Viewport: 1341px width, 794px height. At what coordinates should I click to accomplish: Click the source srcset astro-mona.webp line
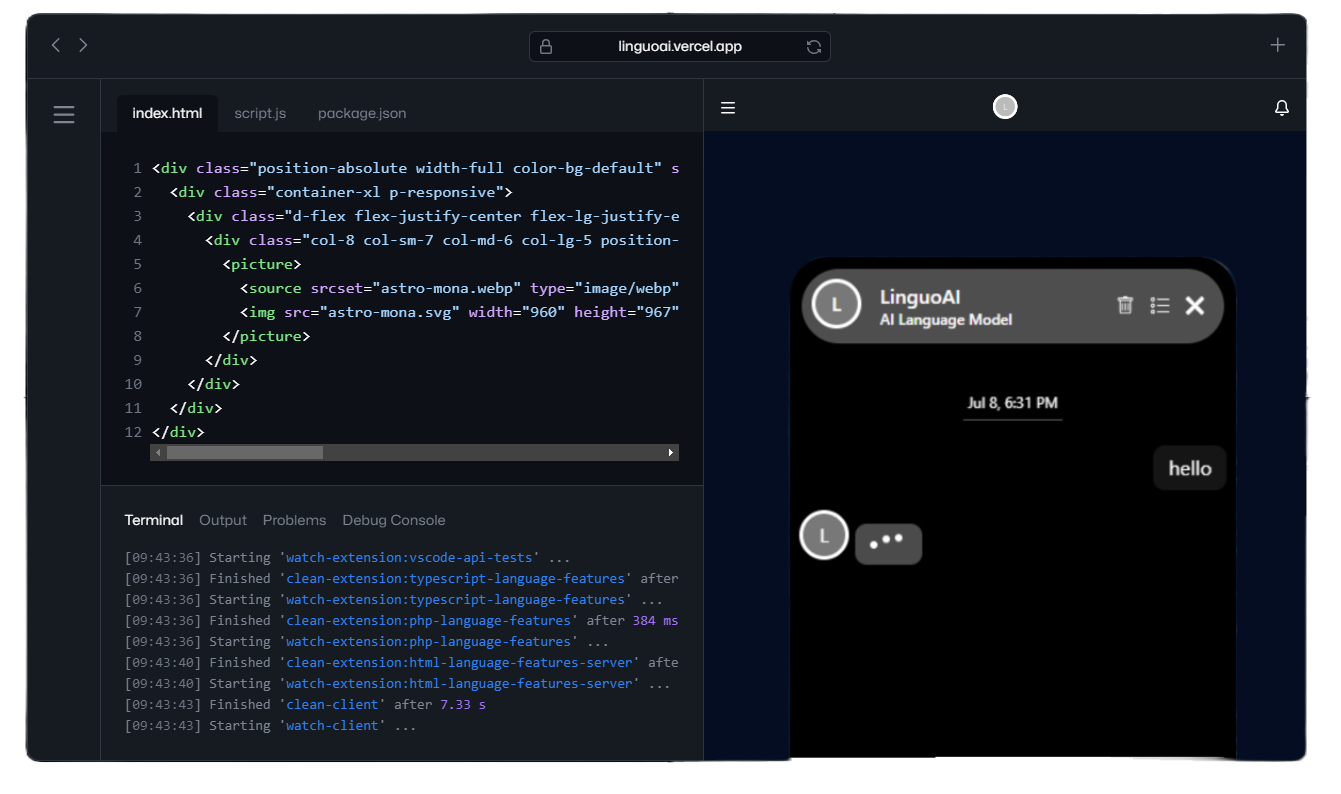tap(459, 288)
